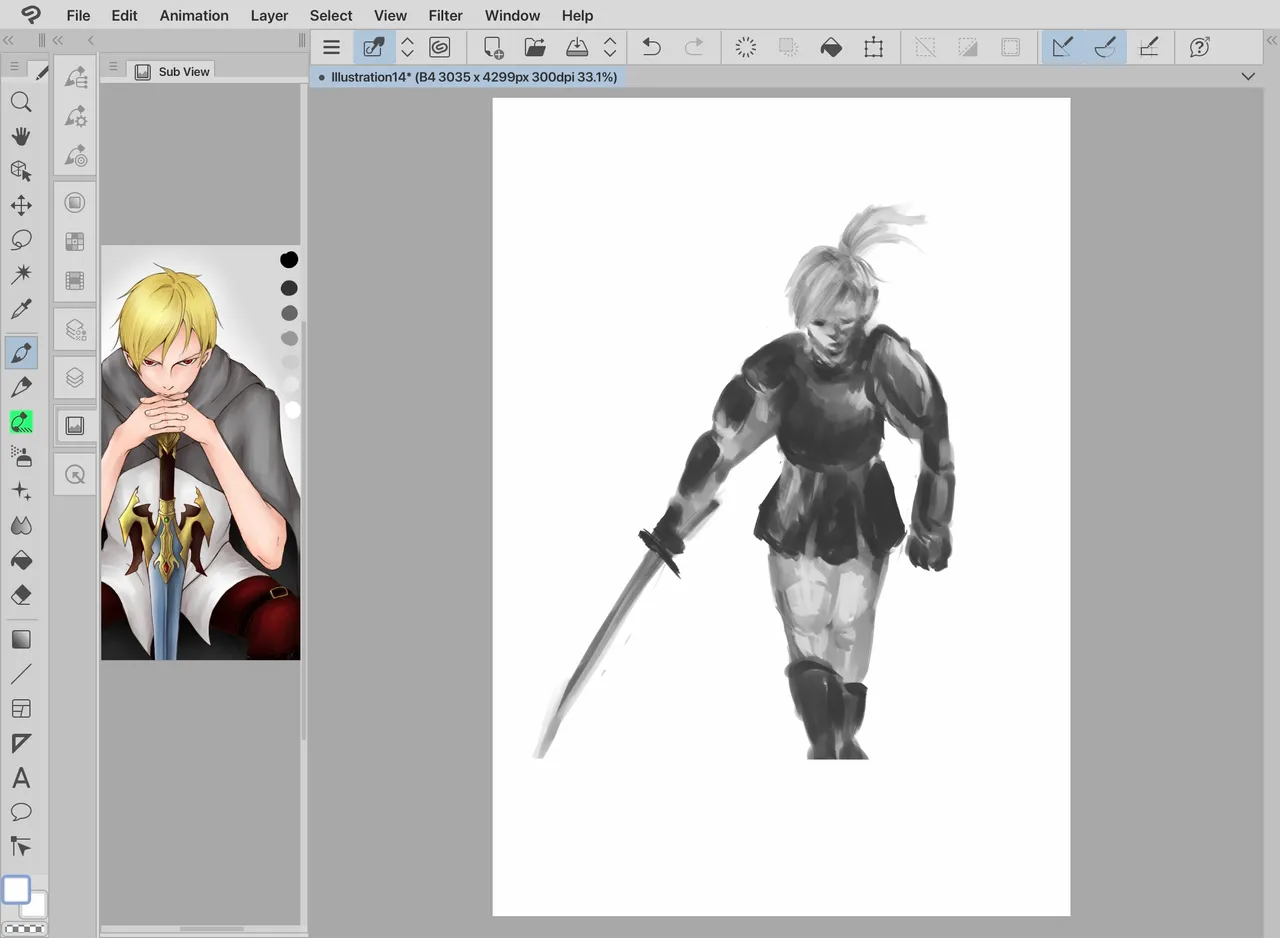Open the Filter menu
The height and width of the screenshot is (938, 1280).
(445, 15)
